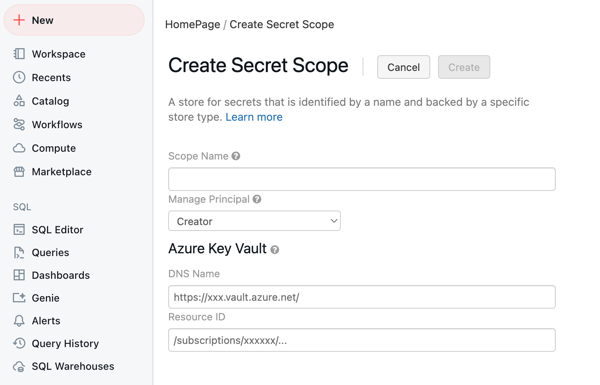Click the plus icon on the New button
This screenshot has height=385, width=600.
point(19,20)
